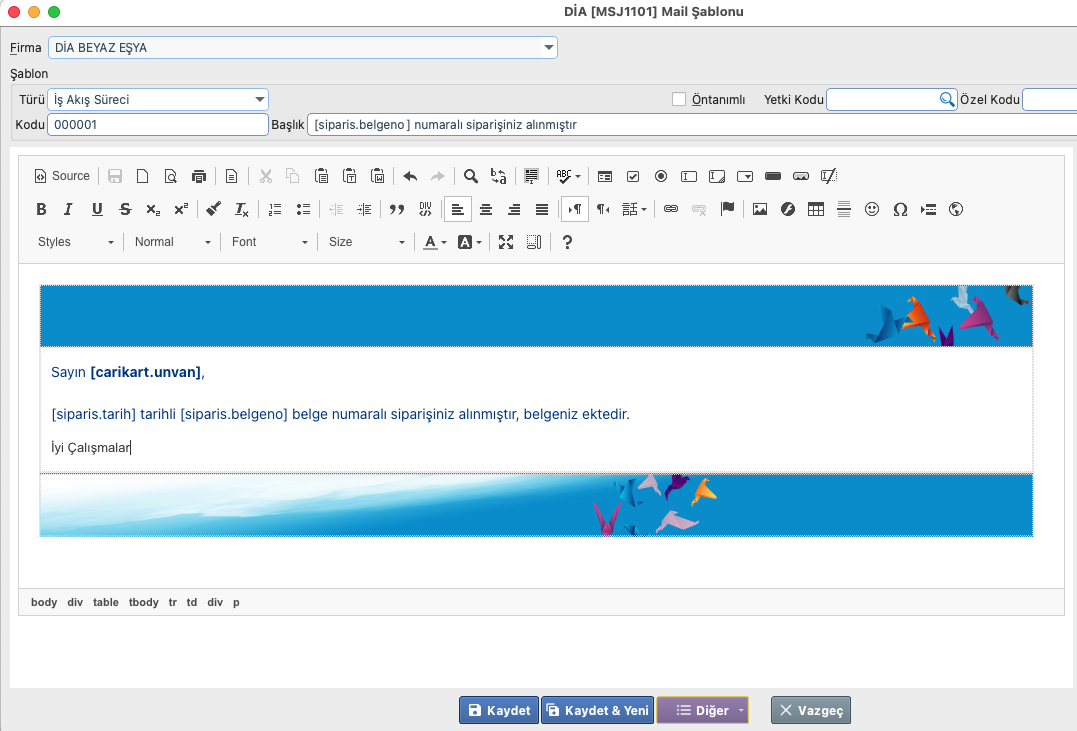Click the Copy Formatting paintbrush icon
The width and height of the screenshot is (1077, 731).
click(x=213, y=209)
